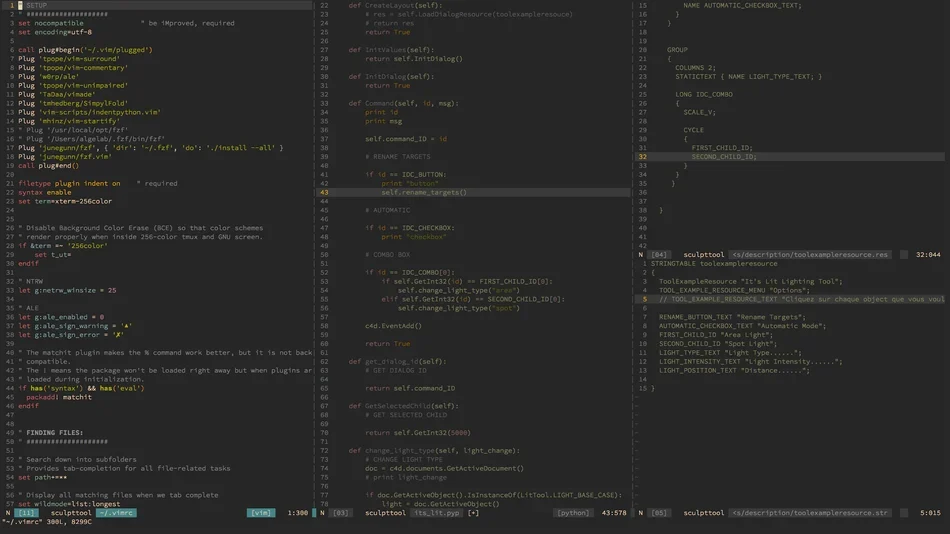Click the [python] filetype indicator in middle status line

click(573, 513)
